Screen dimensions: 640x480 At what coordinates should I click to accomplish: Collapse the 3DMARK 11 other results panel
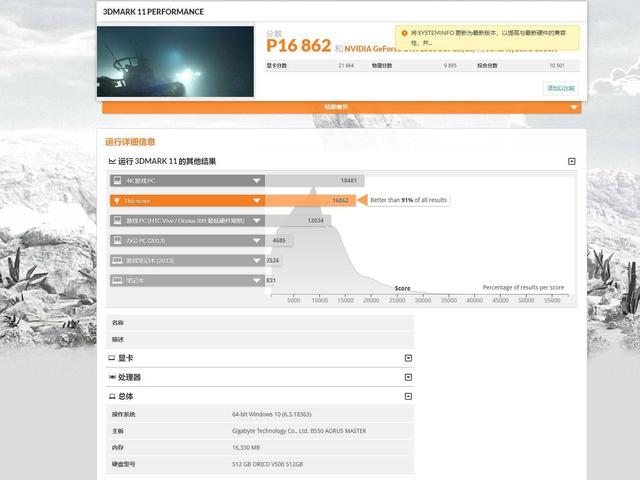coord(571,161)
